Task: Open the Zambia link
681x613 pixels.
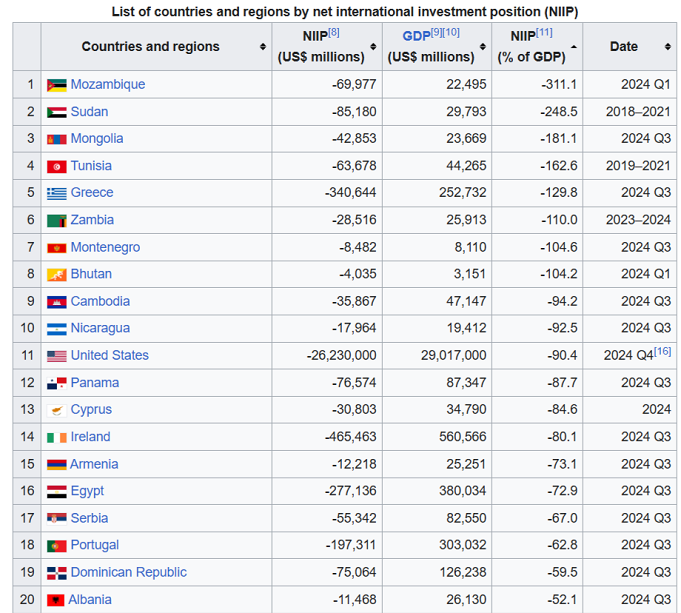Action: click(92, 220)
